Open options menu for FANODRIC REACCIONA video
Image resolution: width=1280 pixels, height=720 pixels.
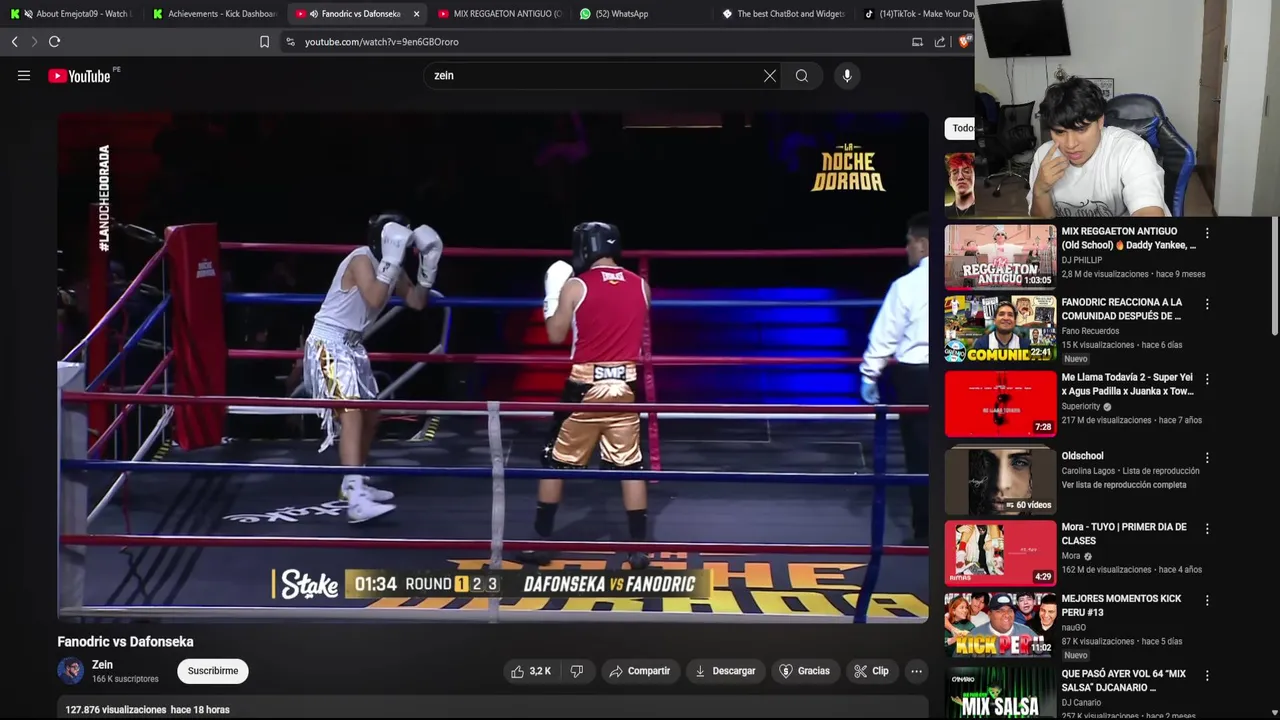click(1207, 304)
